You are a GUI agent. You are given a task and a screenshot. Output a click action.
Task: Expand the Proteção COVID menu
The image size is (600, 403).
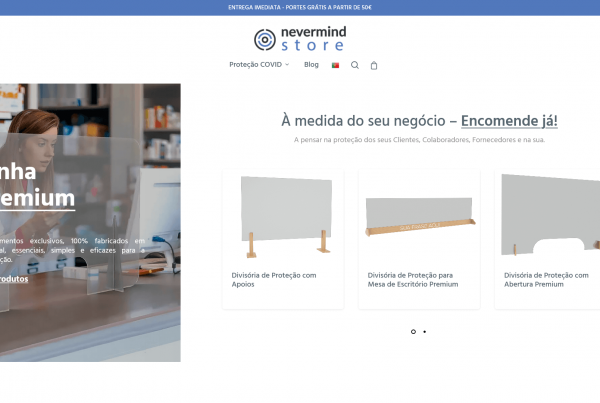[258, 65]
